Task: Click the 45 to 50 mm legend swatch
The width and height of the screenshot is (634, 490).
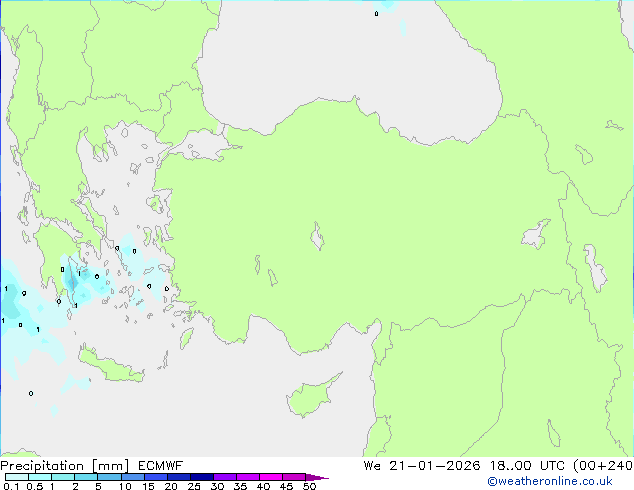Action: point(294,477)
